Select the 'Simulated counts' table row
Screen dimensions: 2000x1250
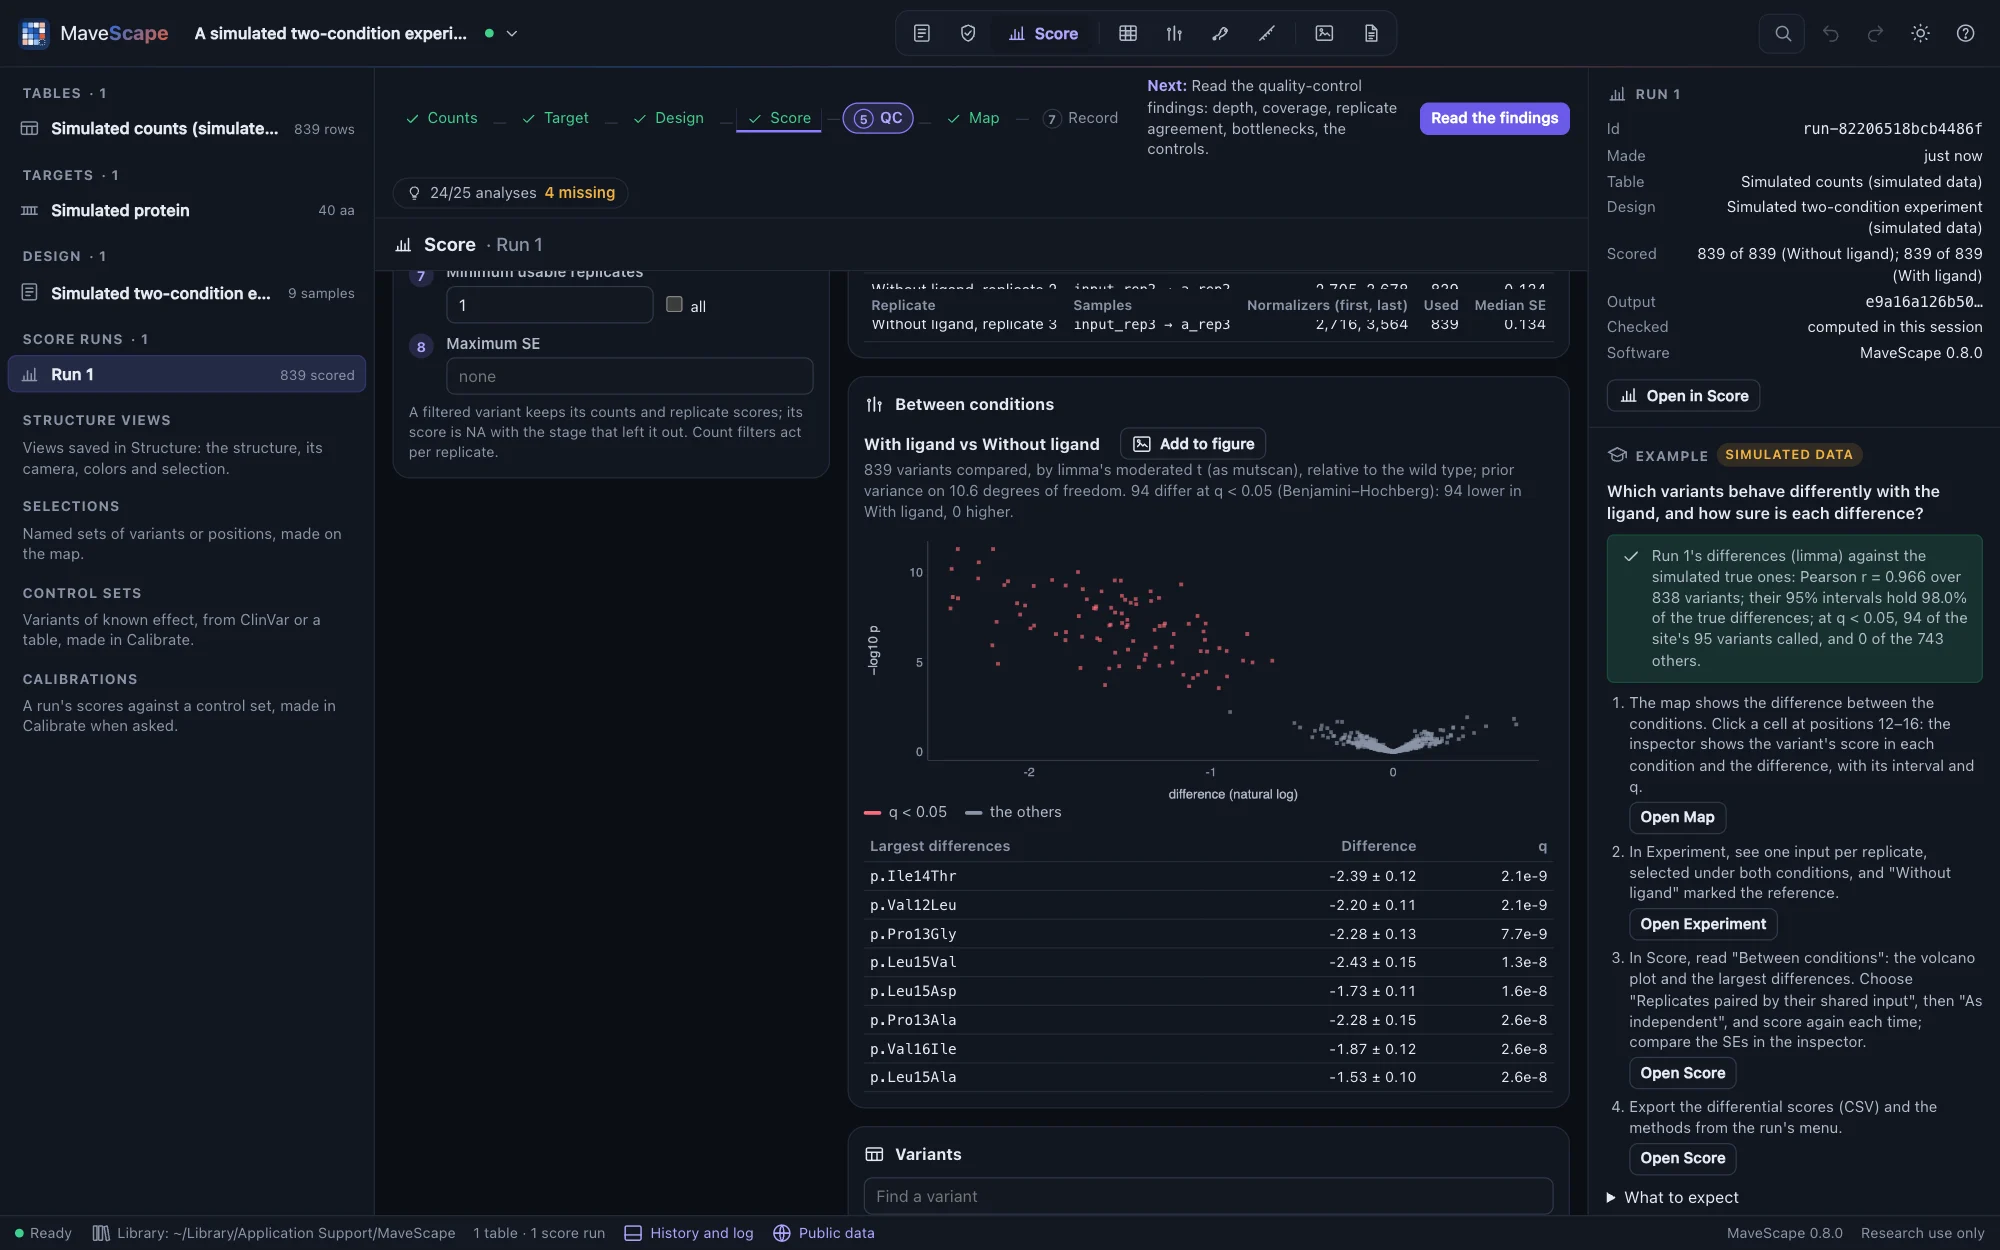pyautogui.click(x=187, y=128)
